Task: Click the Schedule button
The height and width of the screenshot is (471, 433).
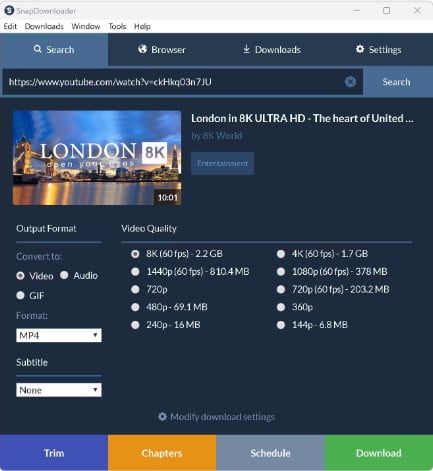Action: [x=270, y=453]
